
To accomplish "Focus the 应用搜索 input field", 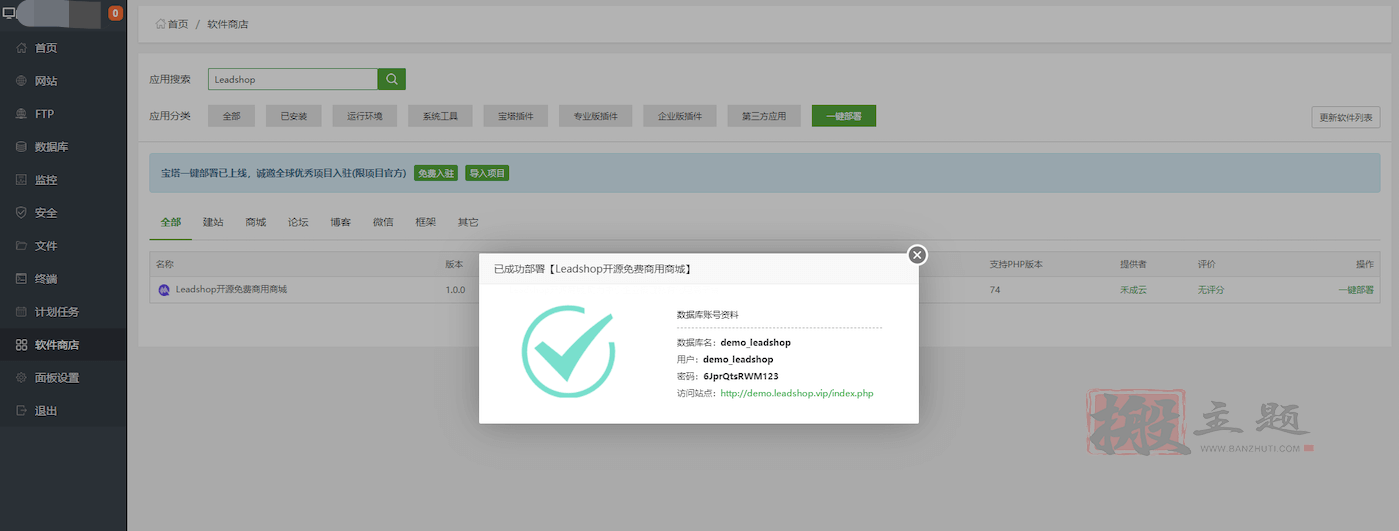I will coord(293,79).
